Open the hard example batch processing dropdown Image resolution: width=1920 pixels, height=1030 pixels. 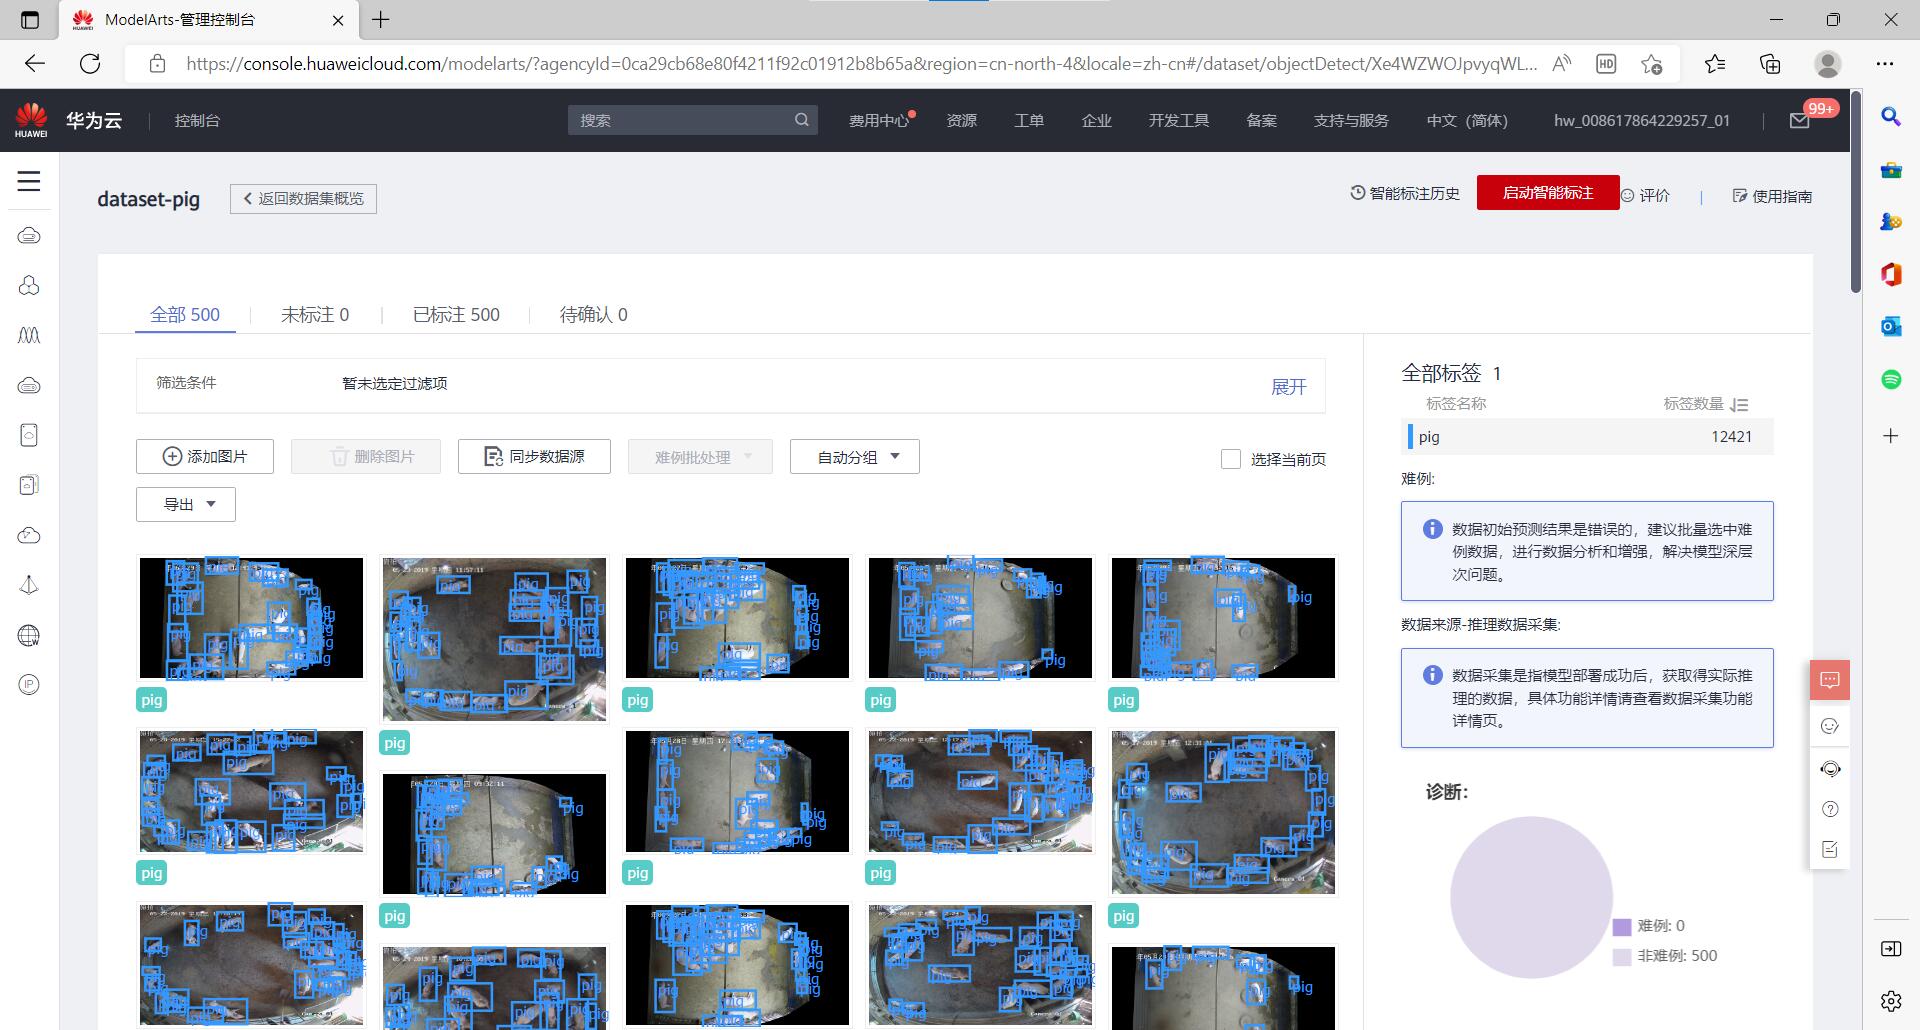click(x=701, y=457)
